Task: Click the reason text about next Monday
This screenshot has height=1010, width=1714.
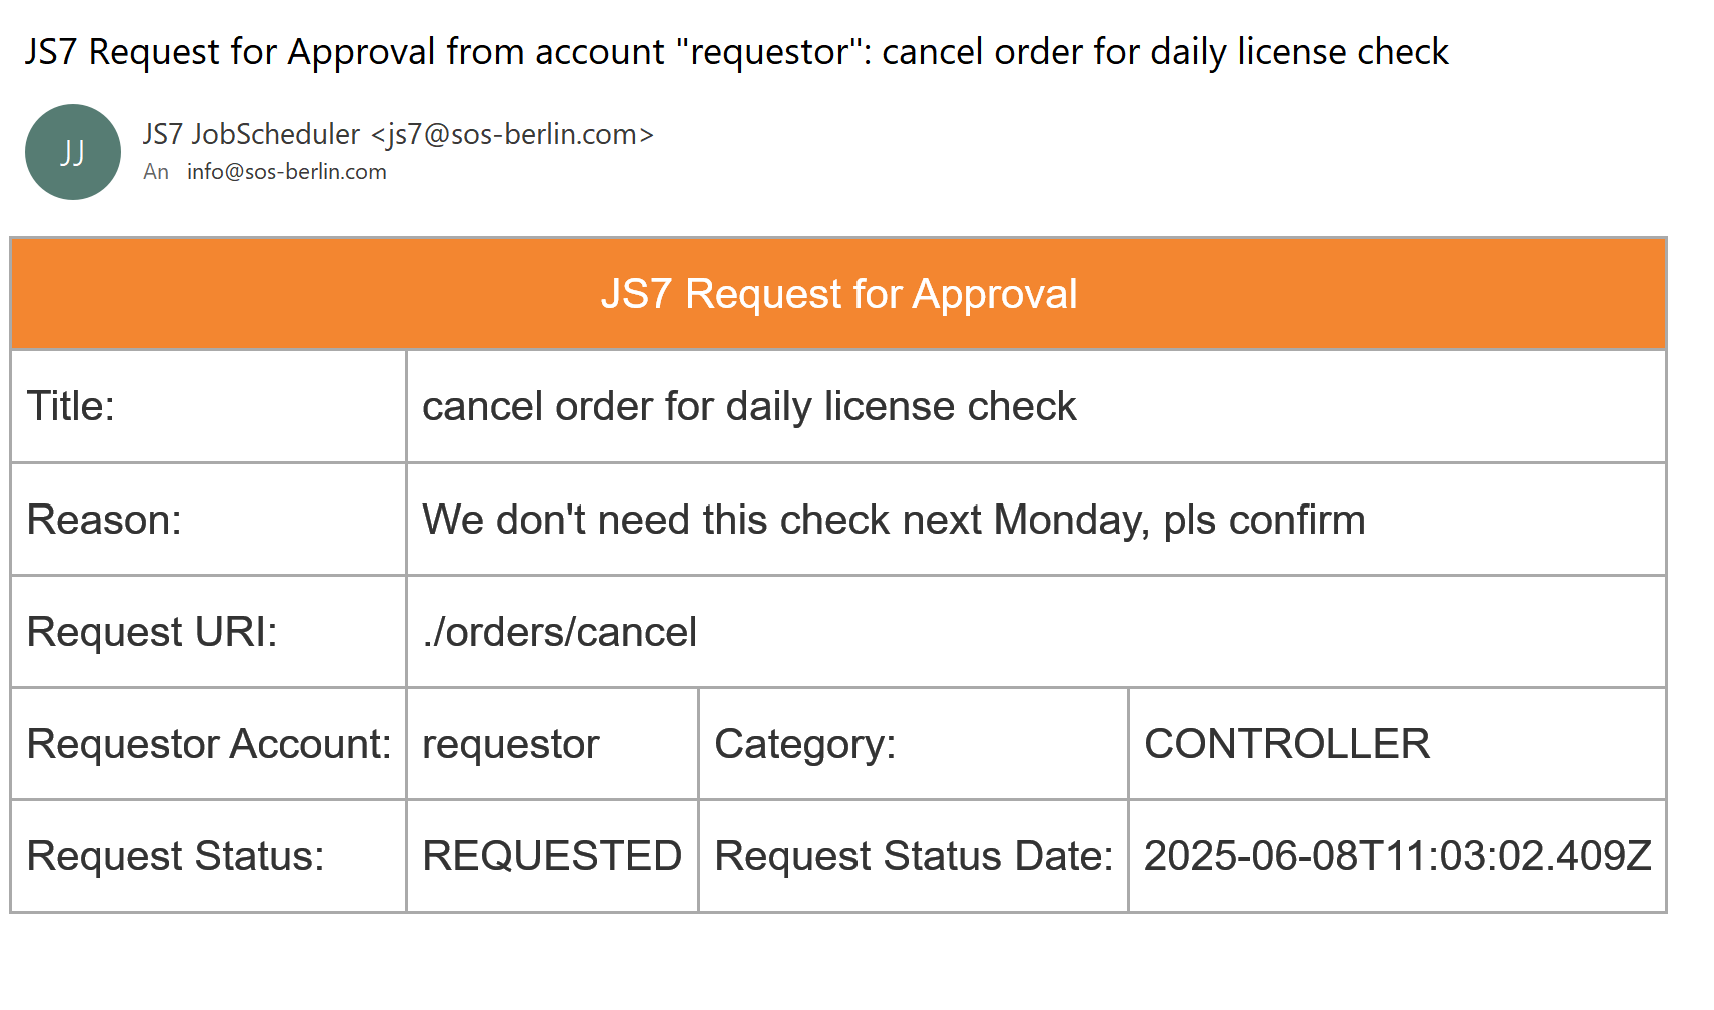Action: [x=893, y=520]
